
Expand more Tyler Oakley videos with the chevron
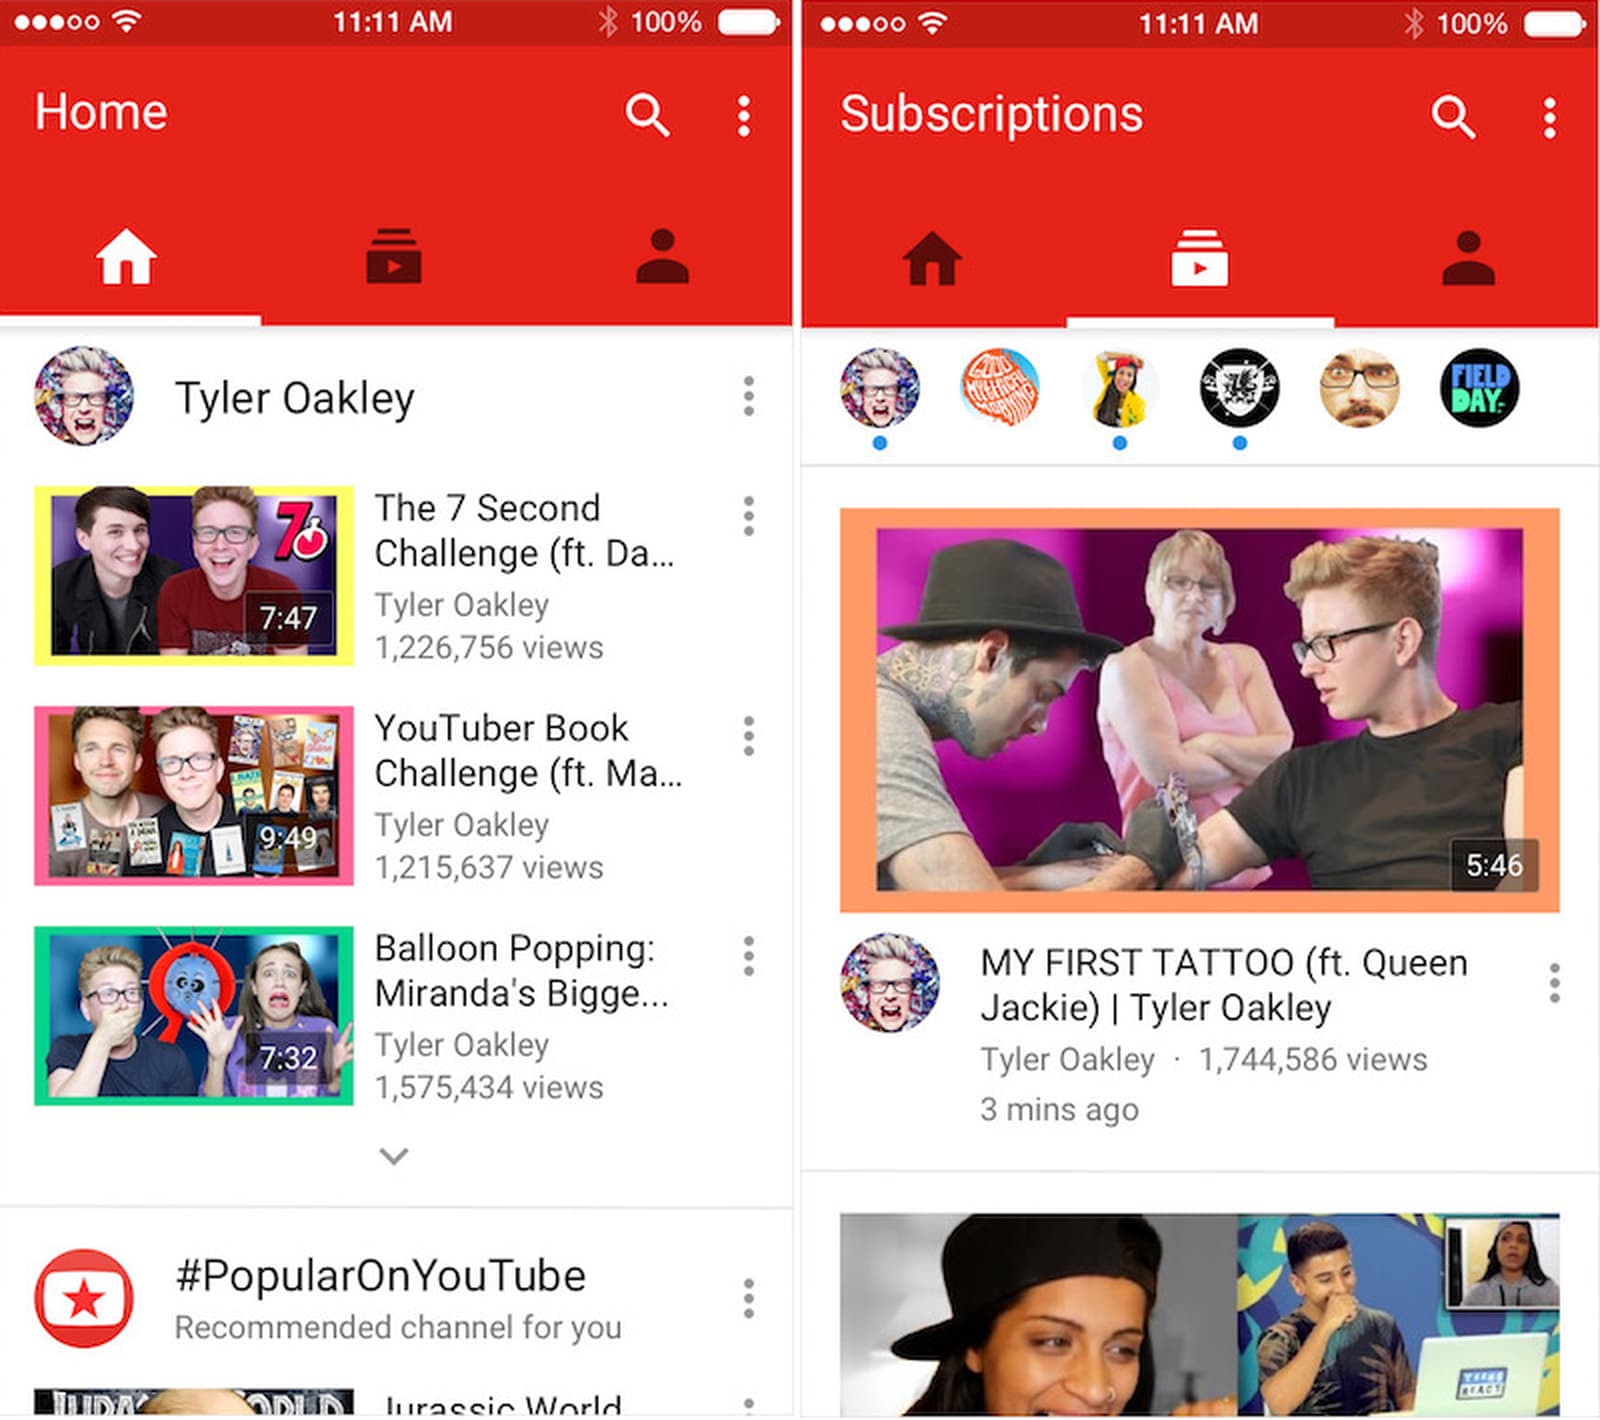click(x=393, y=1155)
